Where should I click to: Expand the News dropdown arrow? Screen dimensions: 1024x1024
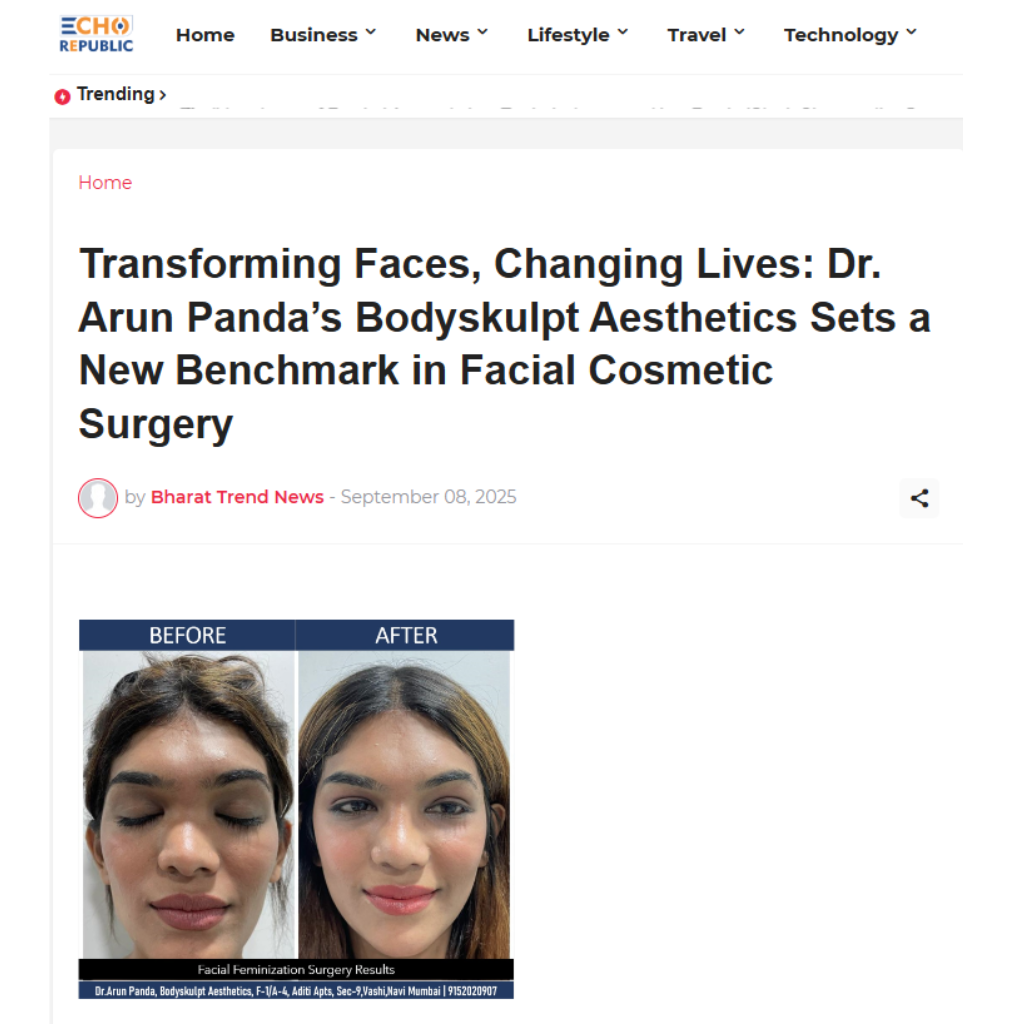click(x=483, y=32)
